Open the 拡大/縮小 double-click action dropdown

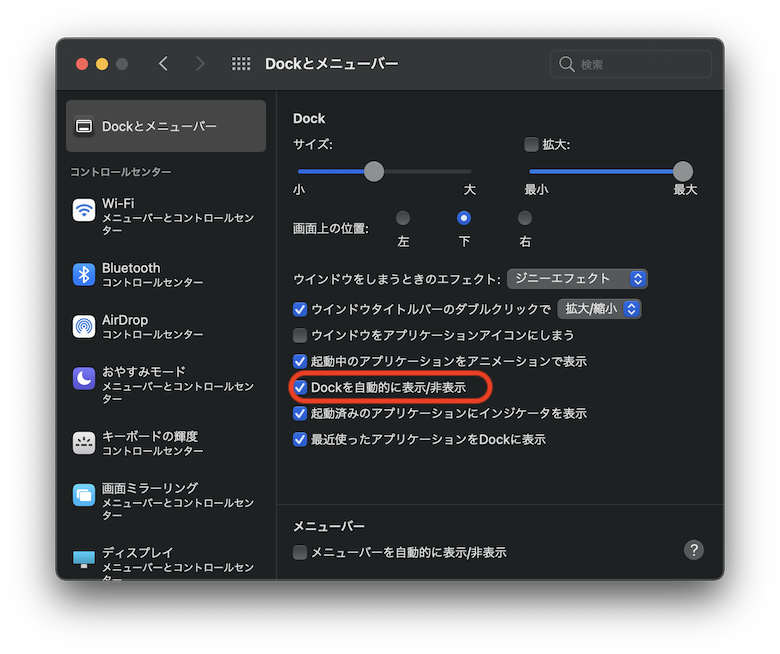pyautogui.click(x=599, y=309)
